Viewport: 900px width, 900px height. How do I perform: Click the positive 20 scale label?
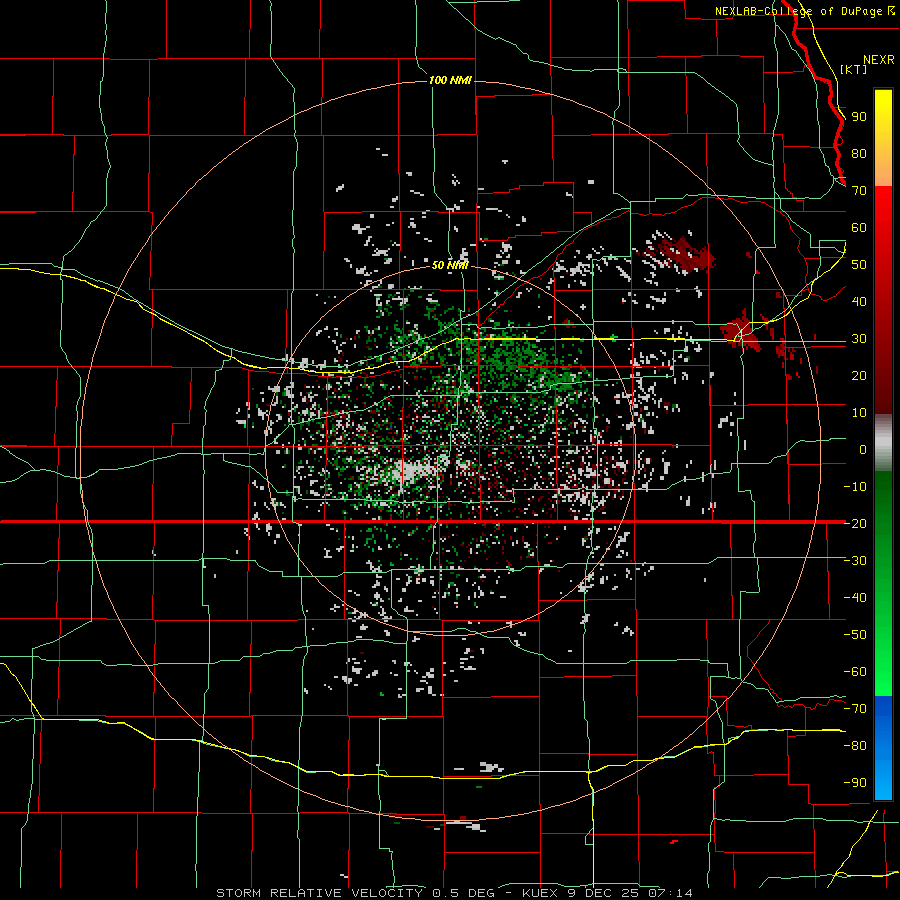coord(859,375)
